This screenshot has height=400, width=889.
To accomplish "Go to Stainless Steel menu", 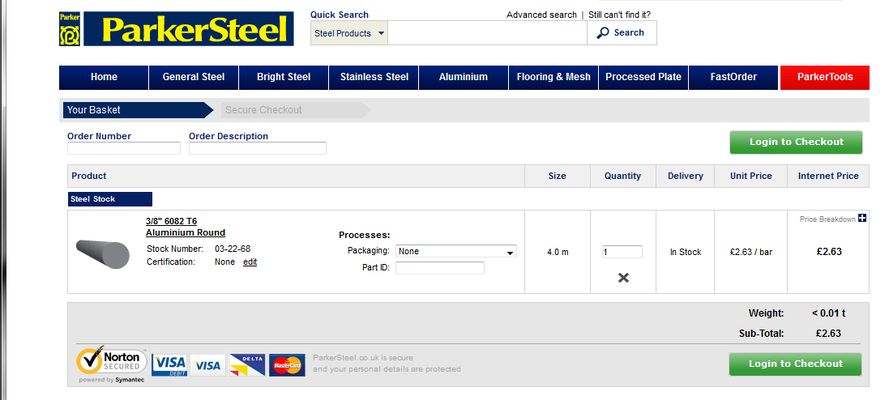I will pyautogui.click(x=374, y=77).
